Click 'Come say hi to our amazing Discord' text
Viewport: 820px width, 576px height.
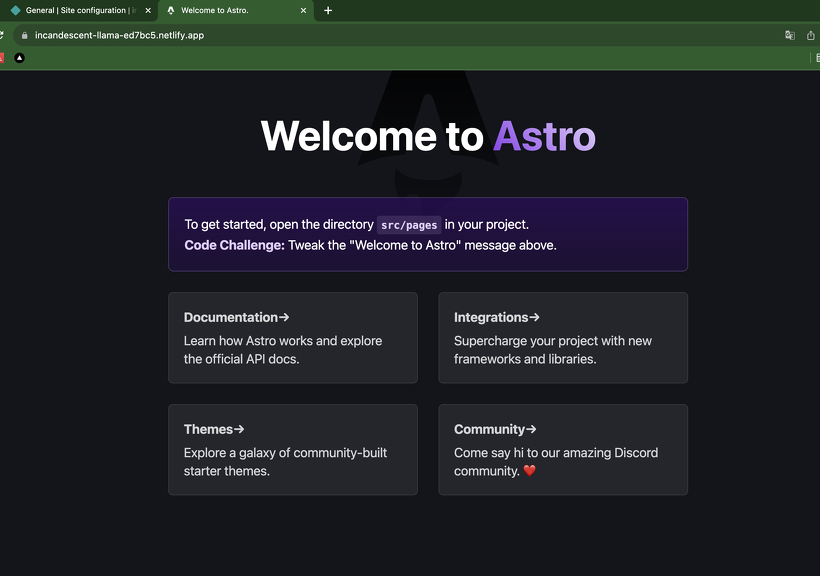coord(556,453)
